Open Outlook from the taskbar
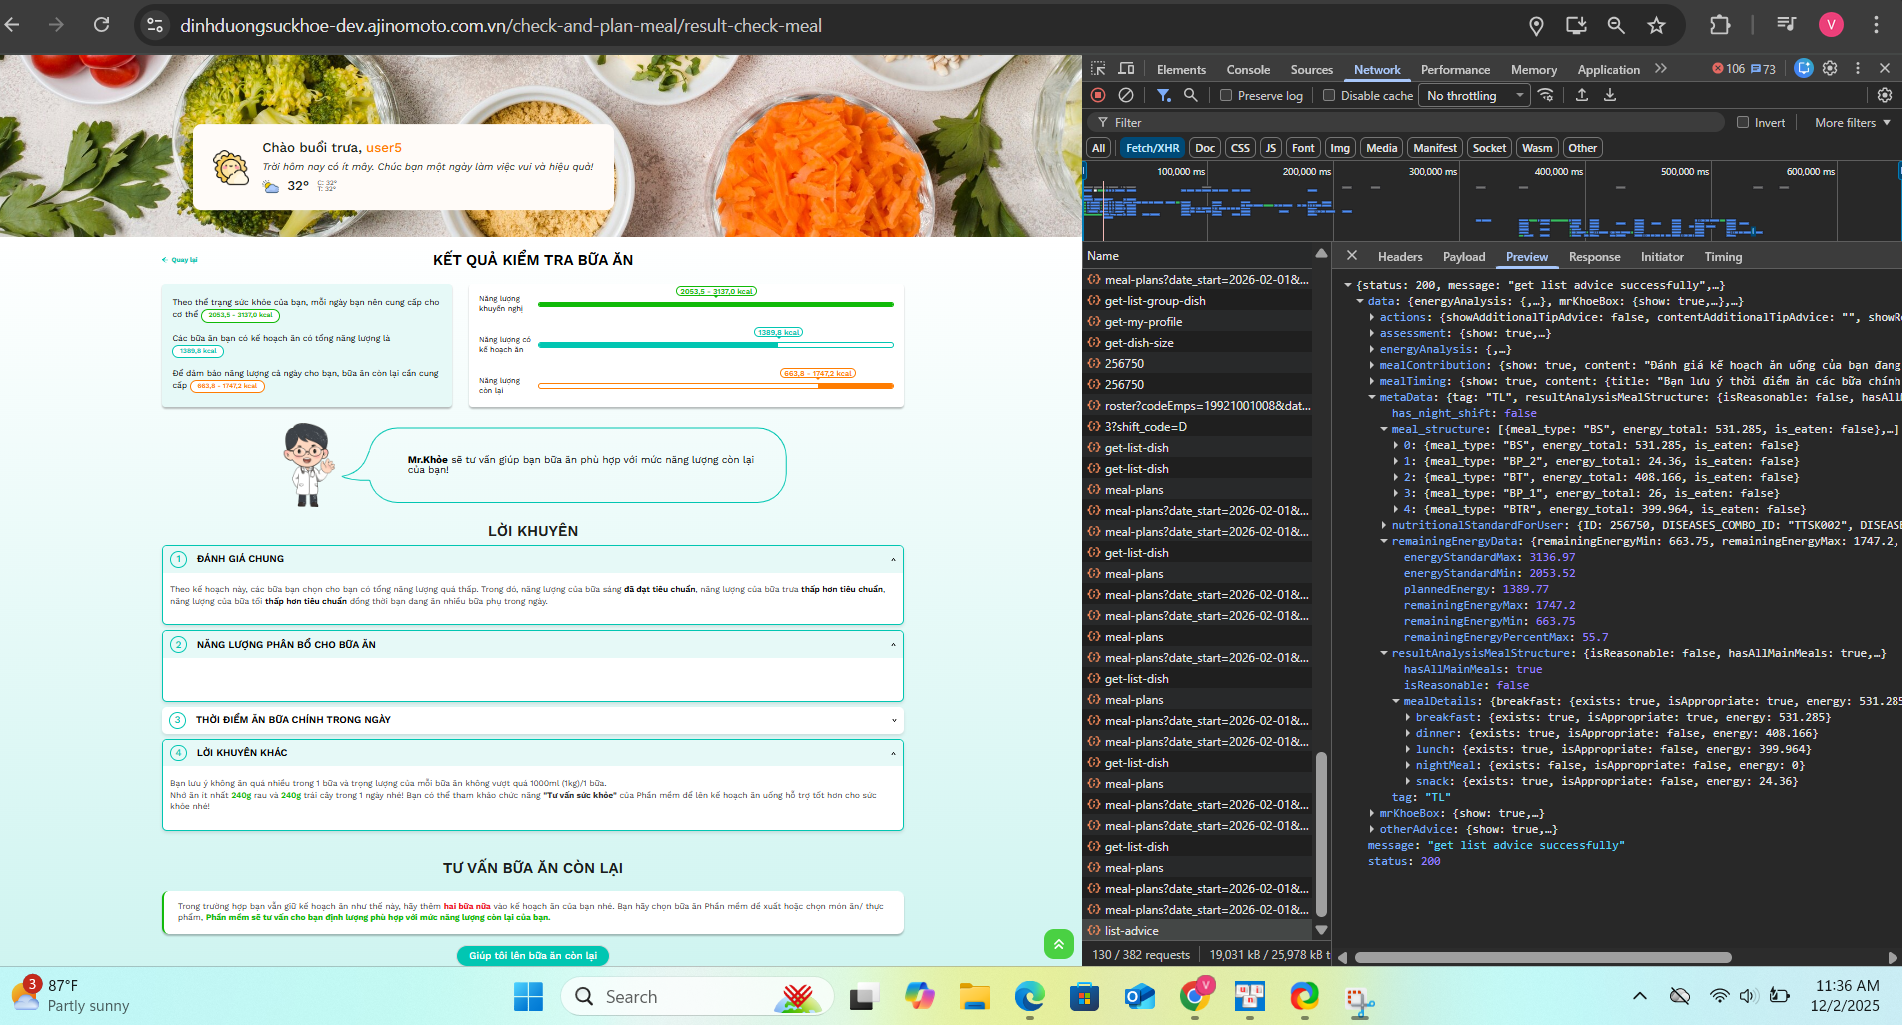 pos(1139,997)
